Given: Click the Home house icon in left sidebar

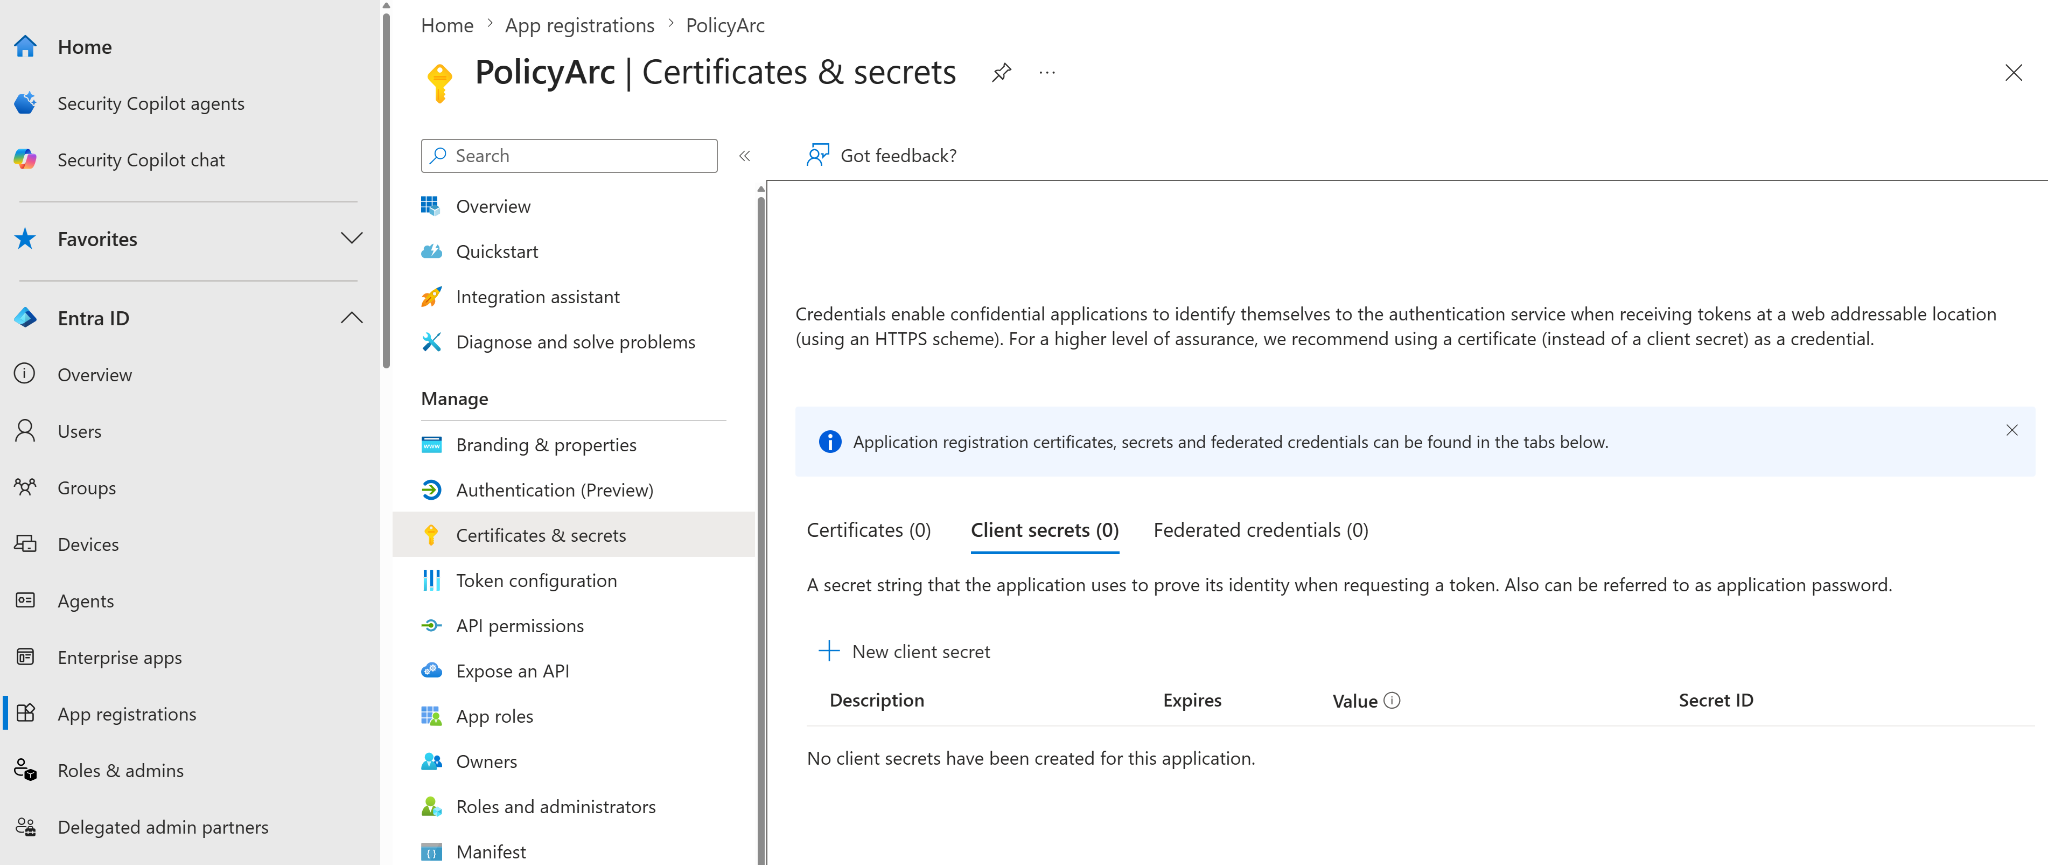Looking at the screenshot, I should [x=26, y=46].
